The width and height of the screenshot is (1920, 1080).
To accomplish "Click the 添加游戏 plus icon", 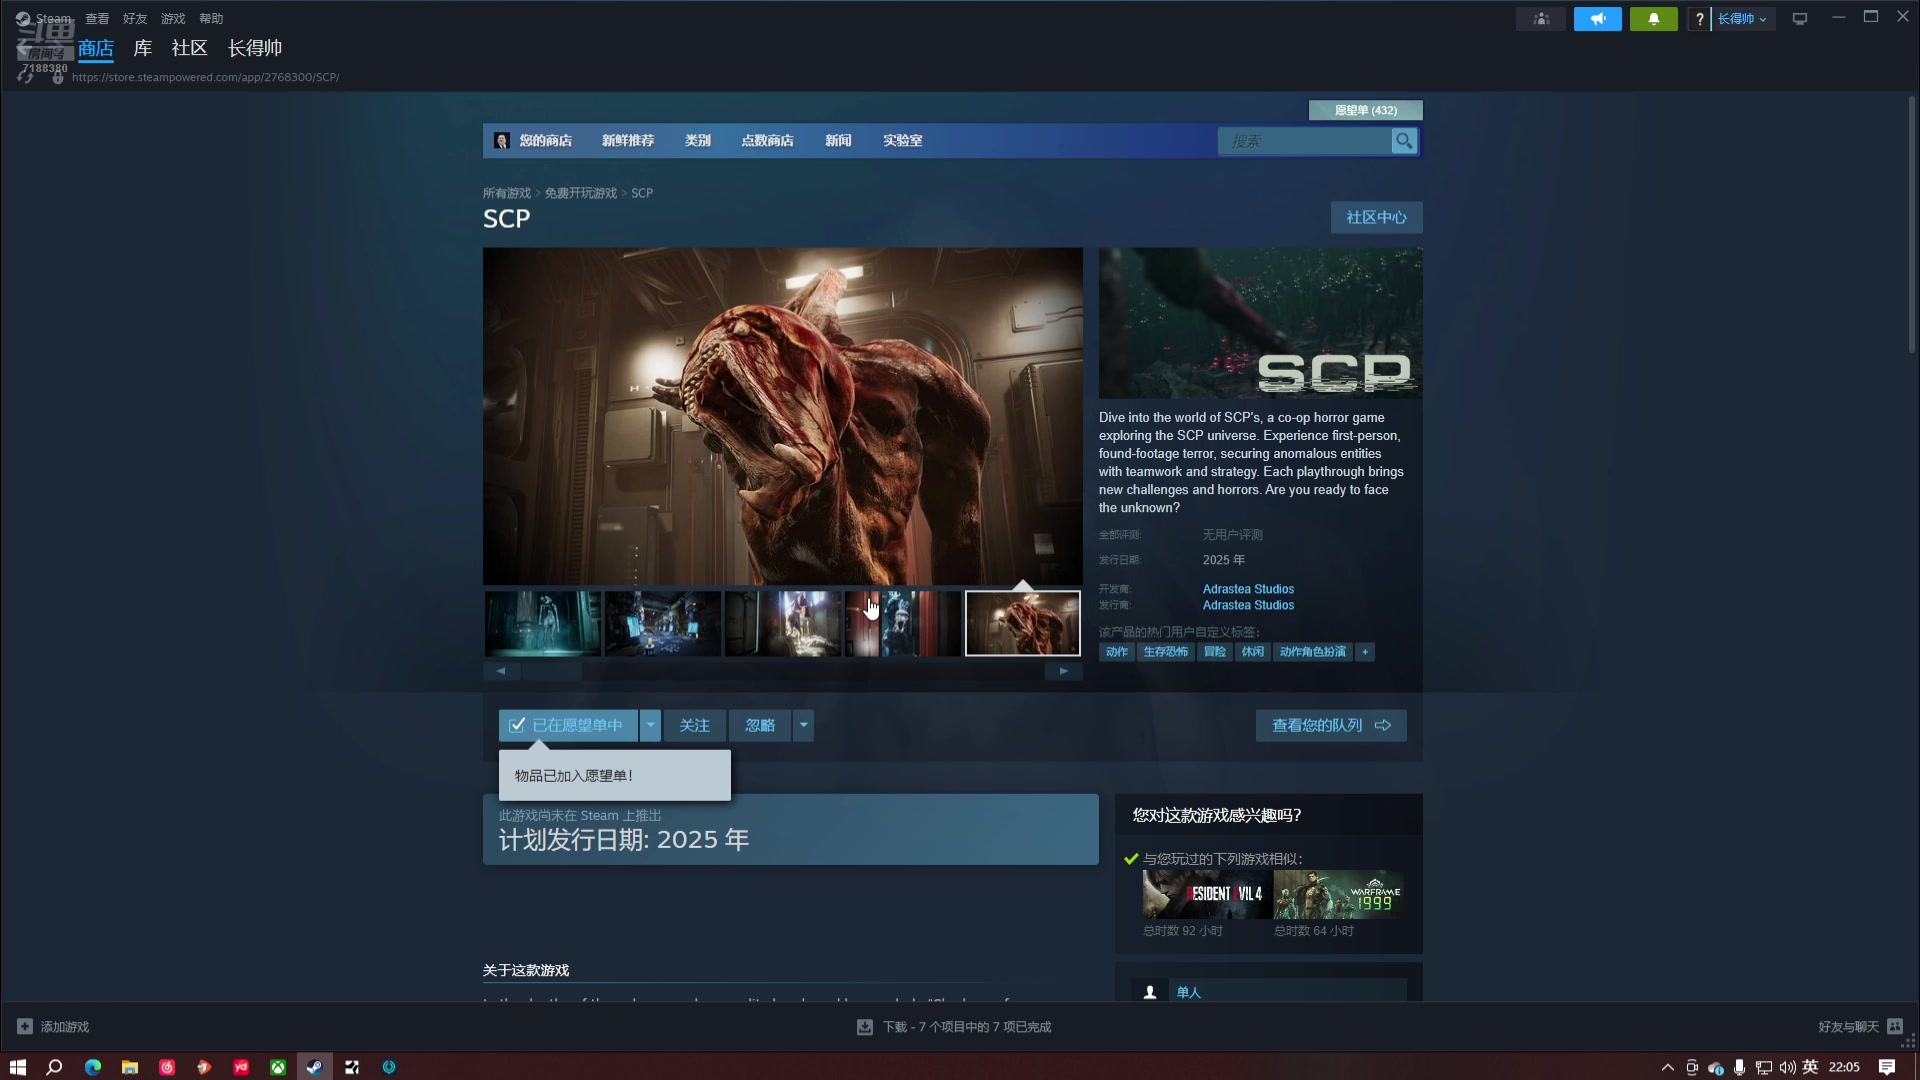I will coord(25,1027).
